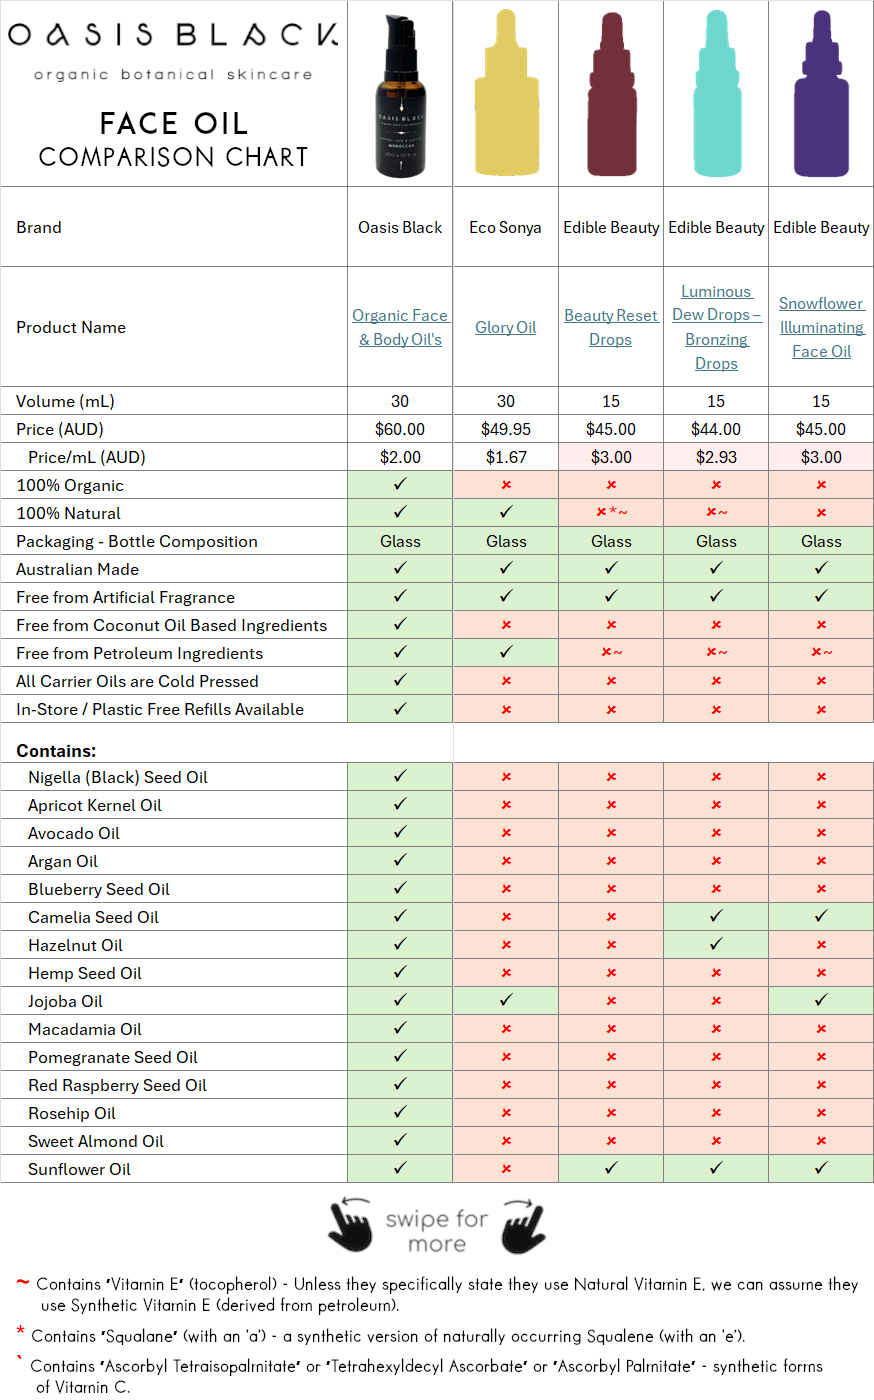The image size is (874, 1400).
Task: Click the Contains: section heading
Action: [x=56, y=751]
